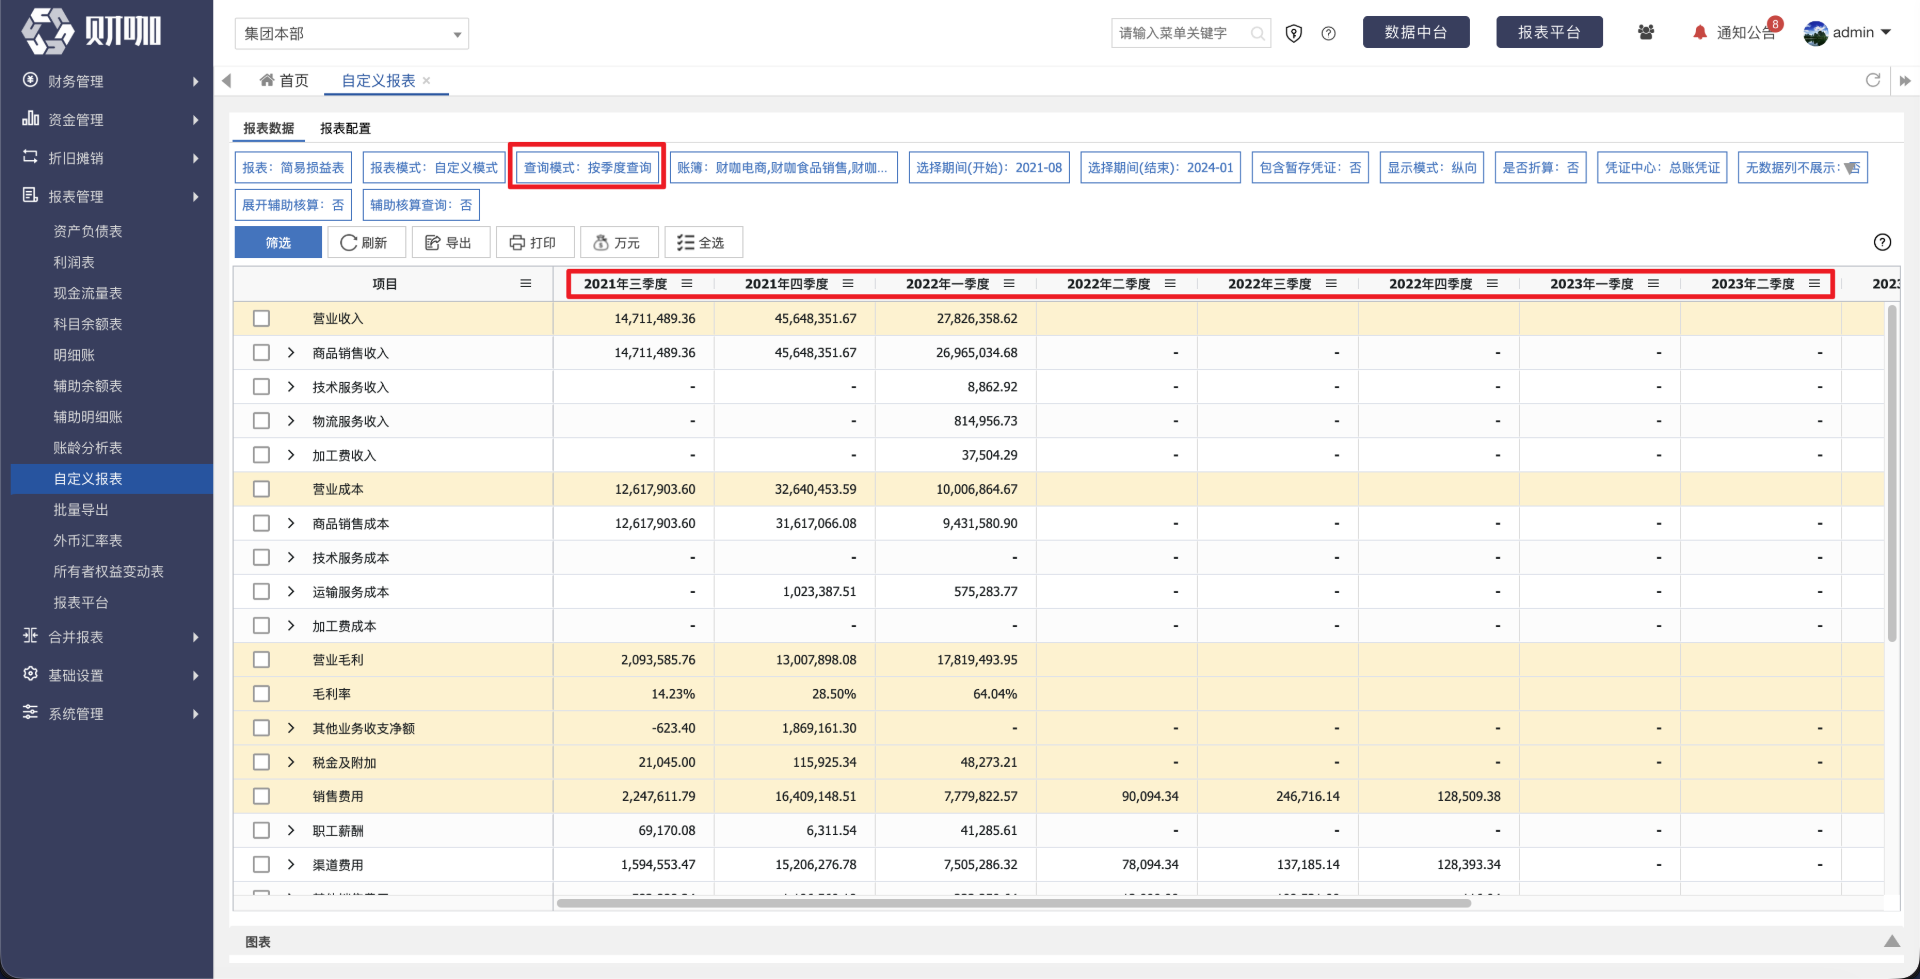Open the help question mark icon in header
This screenshot has height=979, width=1920.
(x=1328, y=33)
